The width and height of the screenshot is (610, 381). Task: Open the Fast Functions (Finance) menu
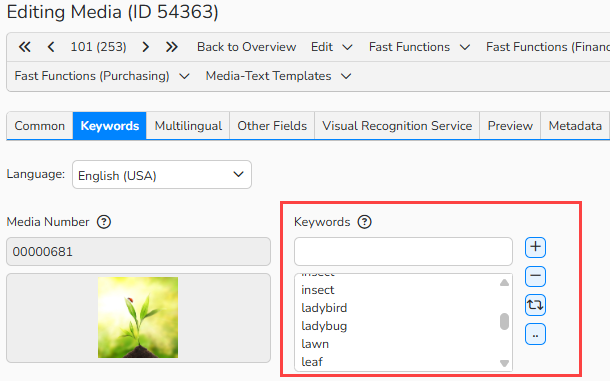click(x=548, y=47)
